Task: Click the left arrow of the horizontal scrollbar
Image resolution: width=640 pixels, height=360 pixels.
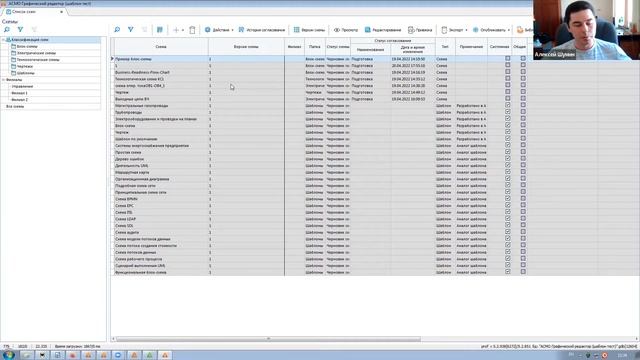Action: (x=113, y=339)
